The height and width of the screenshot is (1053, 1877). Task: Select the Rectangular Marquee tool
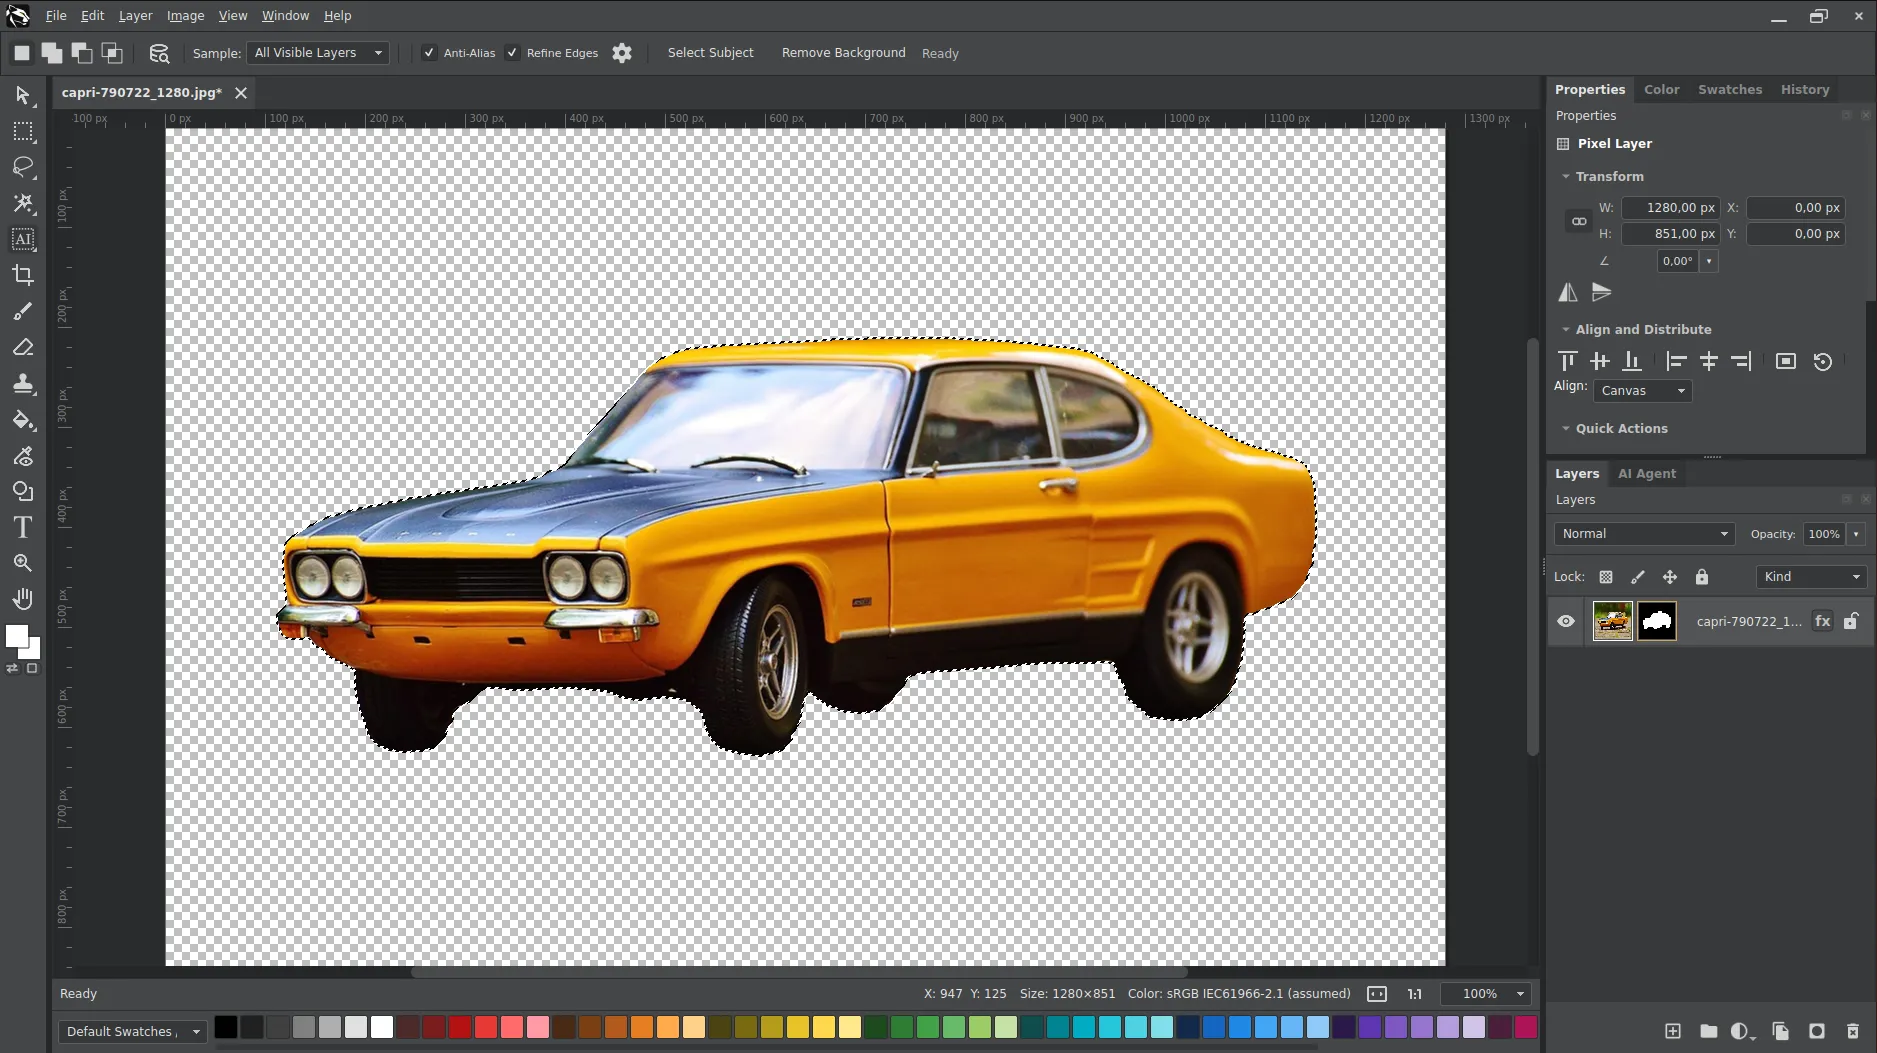click(x=23, y=131)
